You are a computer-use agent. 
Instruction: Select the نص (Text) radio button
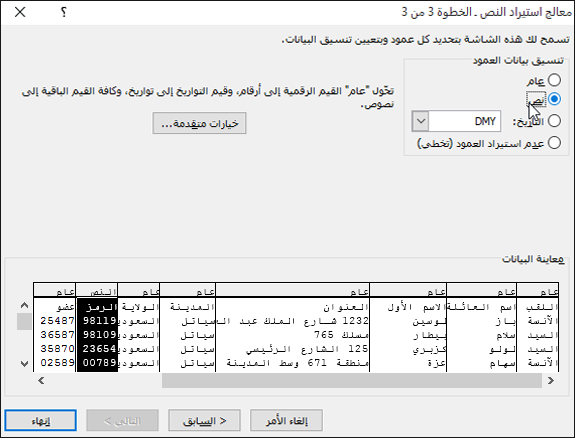click(554, 99)
